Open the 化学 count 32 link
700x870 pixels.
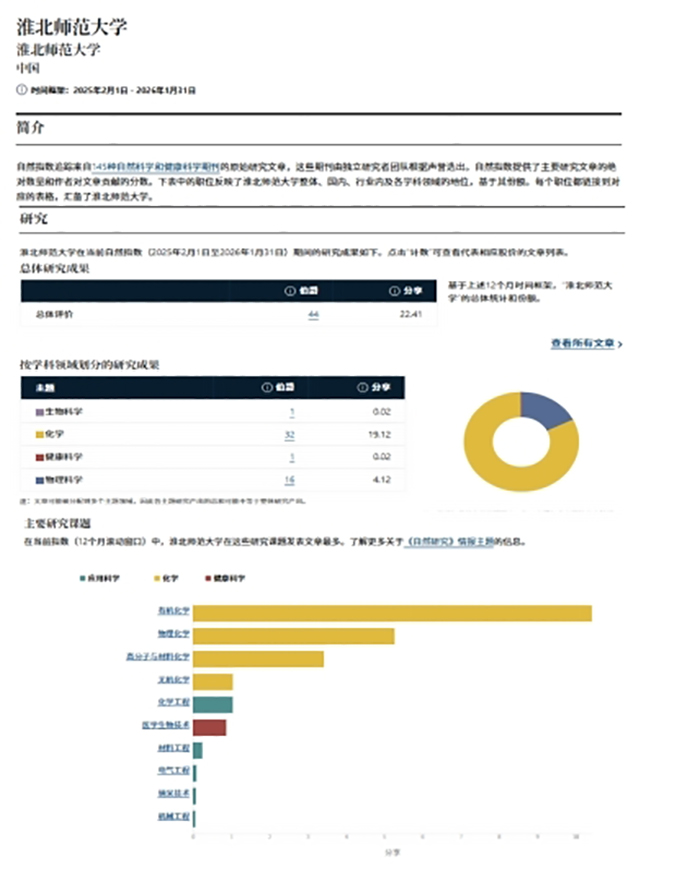click(290, 435)
